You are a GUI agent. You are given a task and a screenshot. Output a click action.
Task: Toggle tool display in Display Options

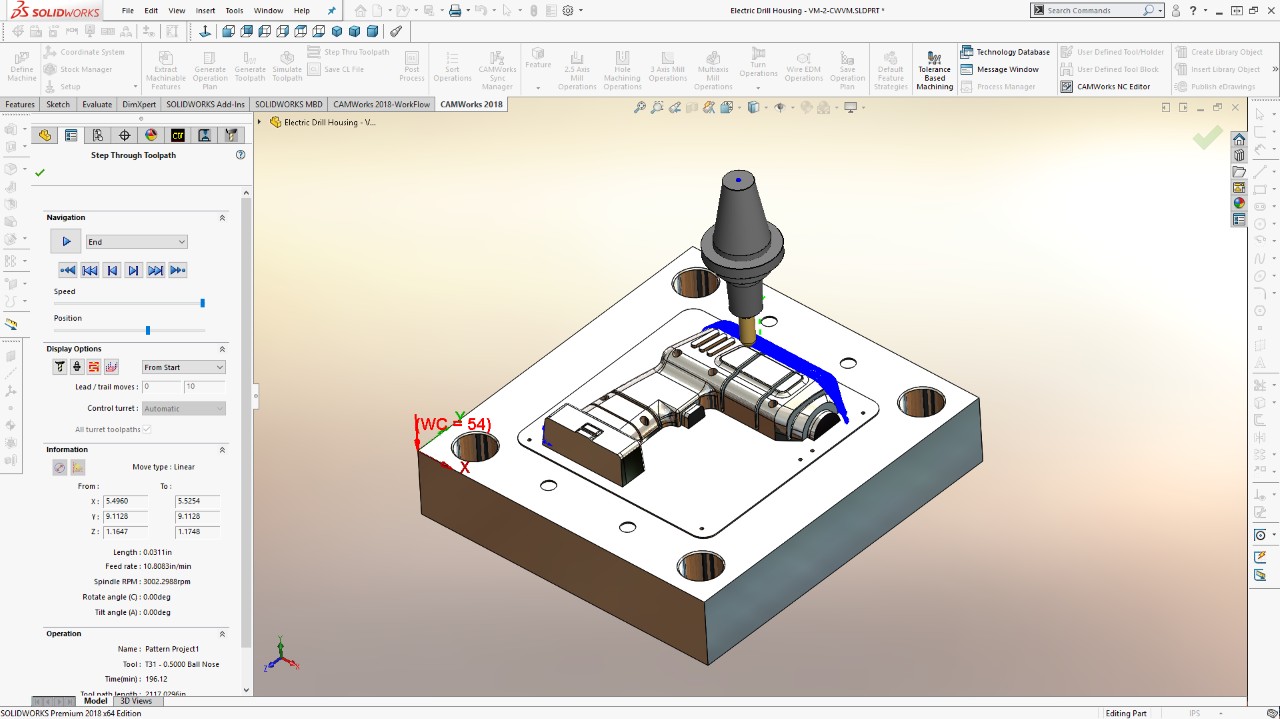click(60, 367)
